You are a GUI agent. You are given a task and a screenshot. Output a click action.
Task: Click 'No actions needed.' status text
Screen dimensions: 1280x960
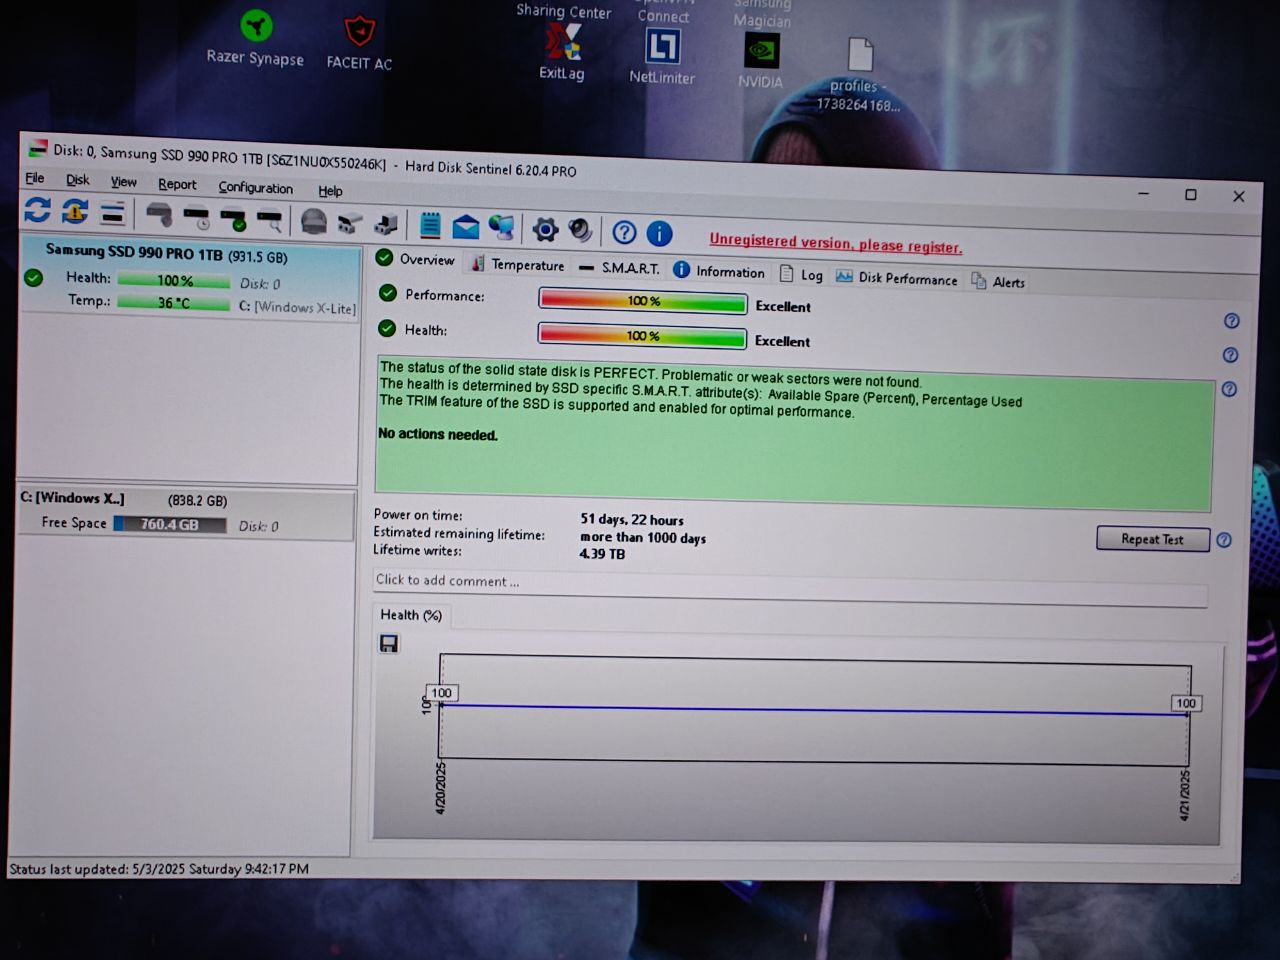[438, 434]
